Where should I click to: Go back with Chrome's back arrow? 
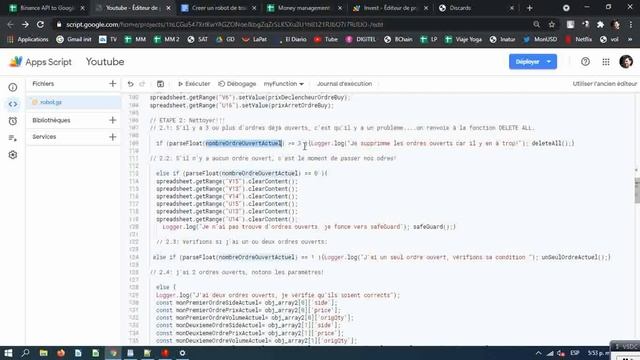click(x=10, y=24)
